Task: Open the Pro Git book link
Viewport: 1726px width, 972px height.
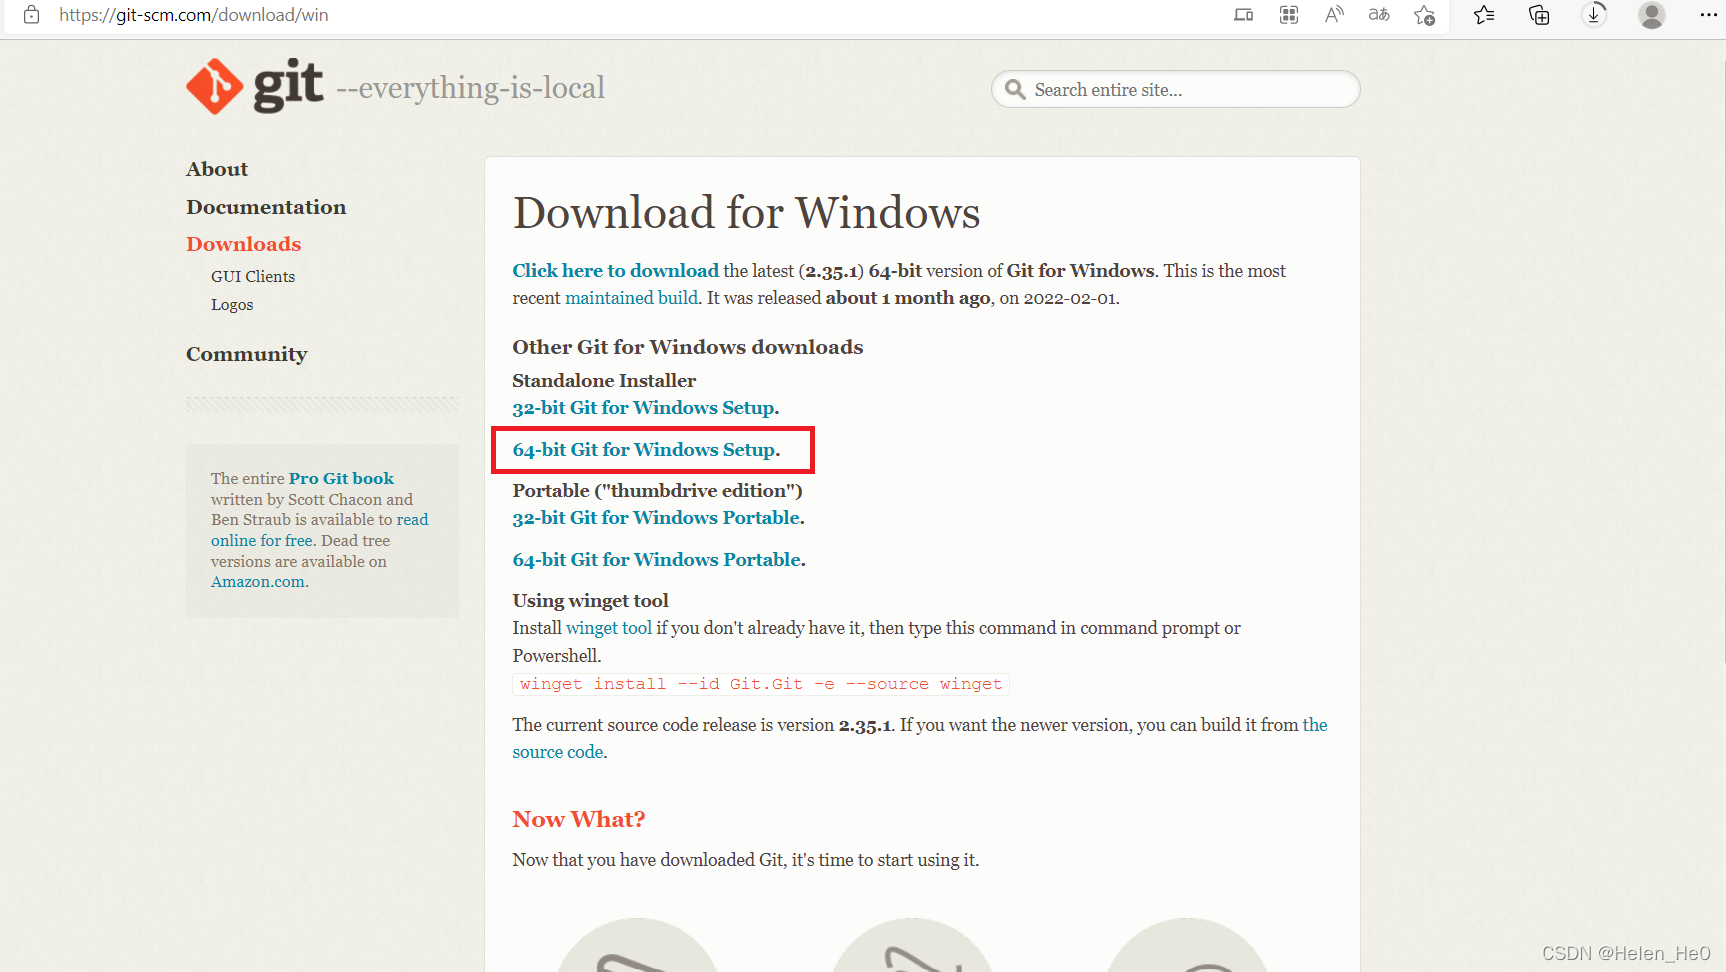Action: (341, 479)
